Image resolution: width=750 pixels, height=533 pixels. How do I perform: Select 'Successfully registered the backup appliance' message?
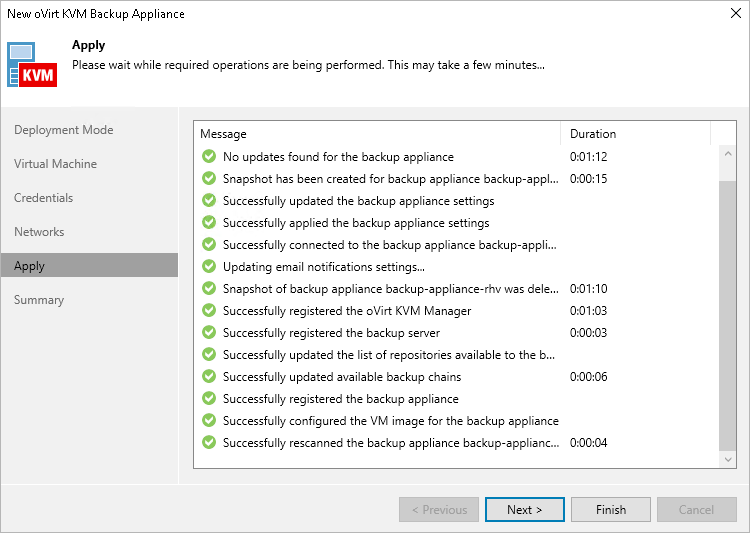tap(341, 399)
